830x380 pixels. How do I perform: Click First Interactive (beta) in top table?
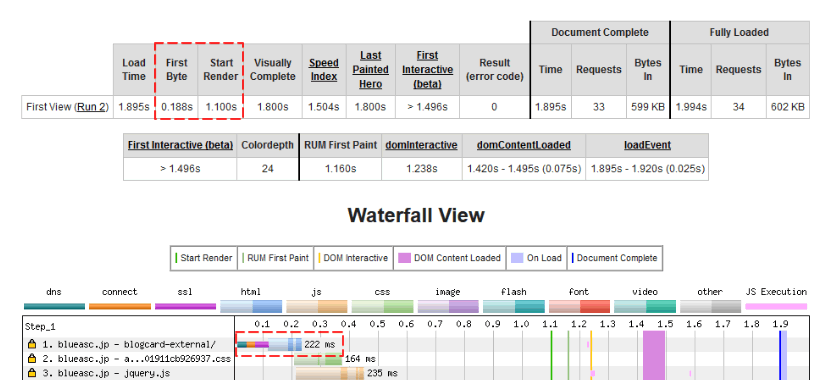click(427, 69)
